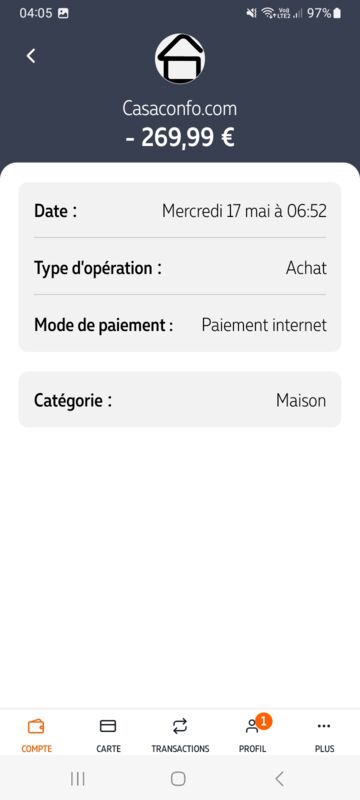Switch to the Transactions tab
360x800 pixels.
pyautogui.click(x=180, y=735)
